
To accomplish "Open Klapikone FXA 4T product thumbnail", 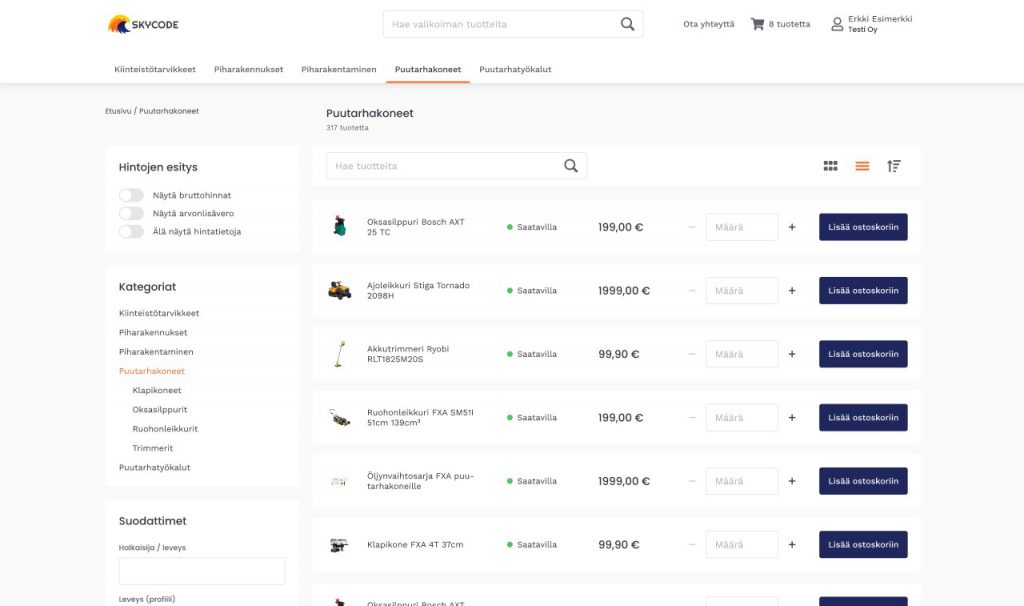I will pyautogui.click(x=339, y=545).
